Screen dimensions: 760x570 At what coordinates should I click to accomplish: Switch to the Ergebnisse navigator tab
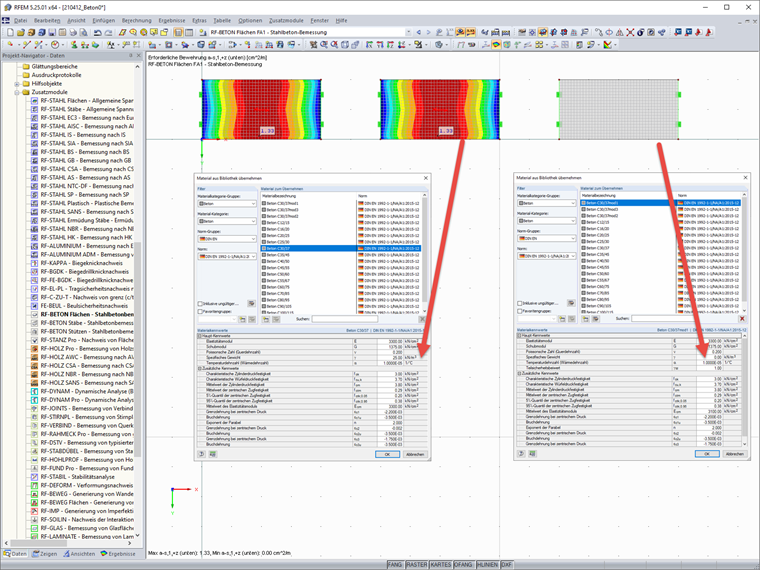pos(118,554)
